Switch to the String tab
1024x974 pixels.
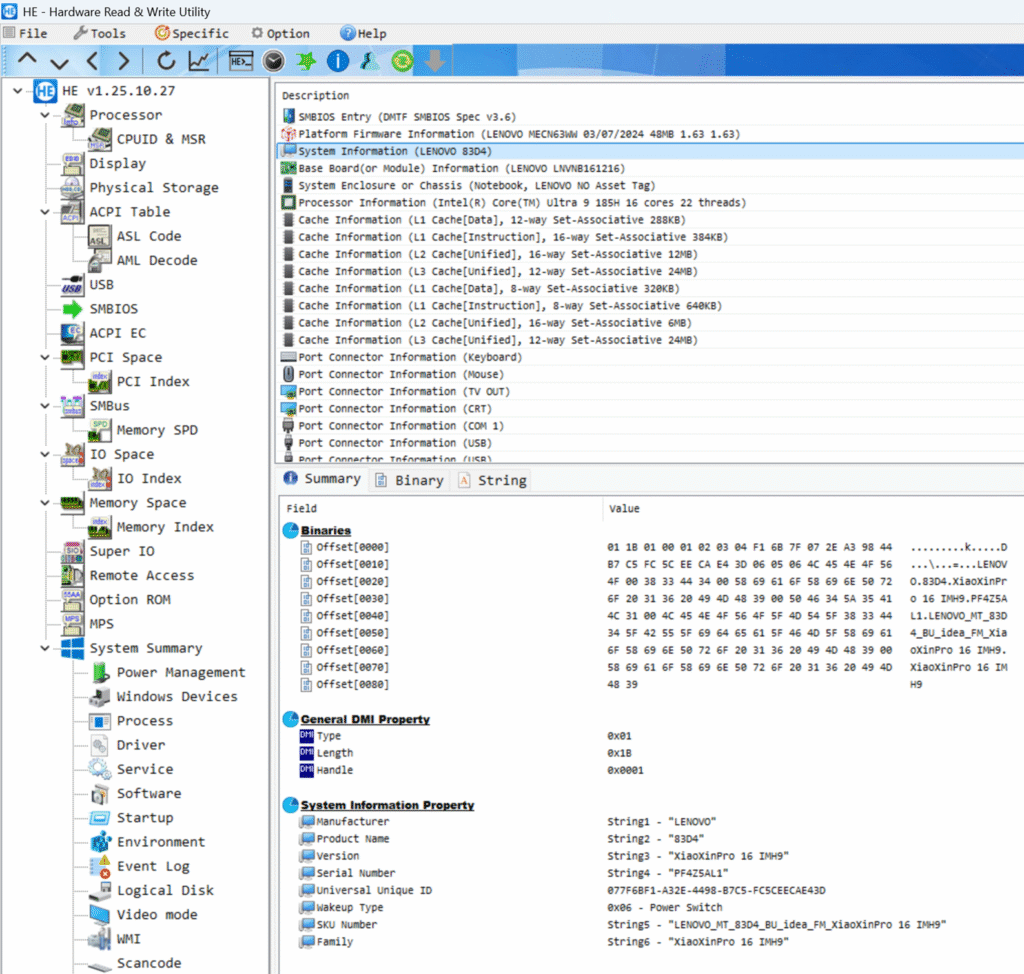[x=492, y=480]
